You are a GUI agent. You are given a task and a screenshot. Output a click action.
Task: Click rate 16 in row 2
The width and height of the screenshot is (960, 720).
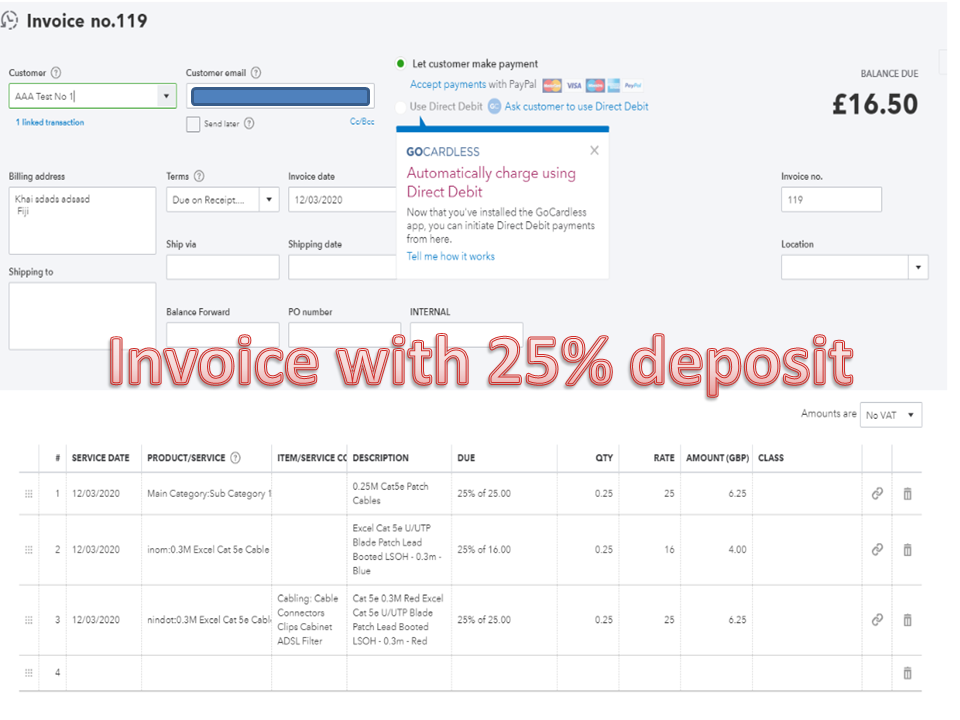[669, 550]
